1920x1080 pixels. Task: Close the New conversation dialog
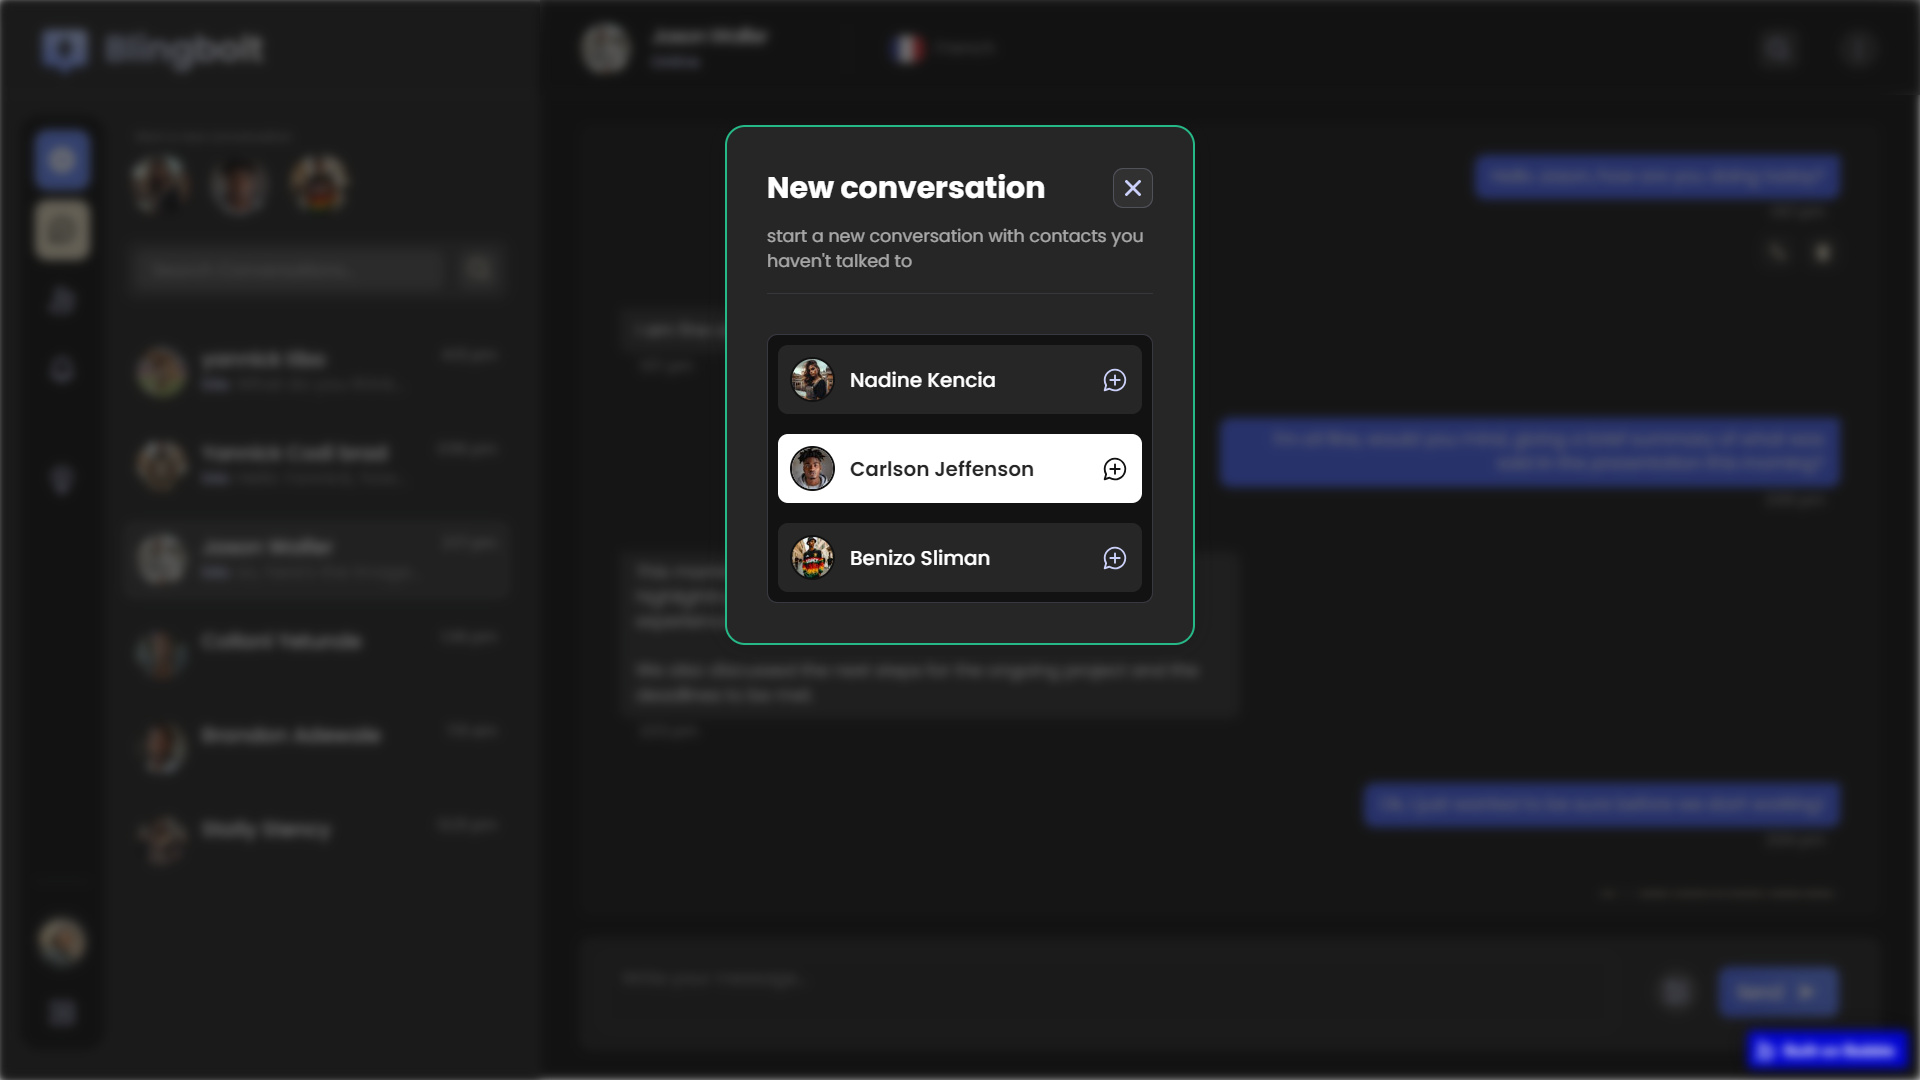[x=1132, y=188]
